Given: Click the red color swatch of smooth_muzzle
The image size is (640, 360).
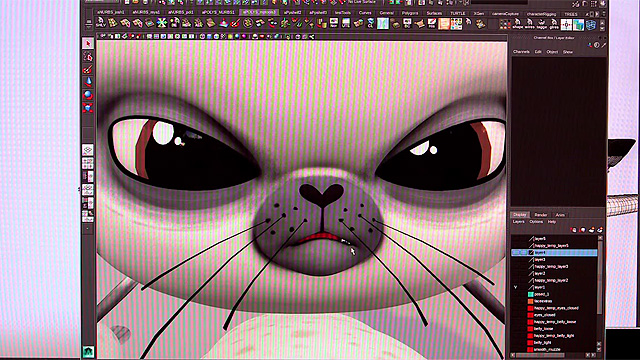Looking at the screenshot, I should click(x=530, y=349).
